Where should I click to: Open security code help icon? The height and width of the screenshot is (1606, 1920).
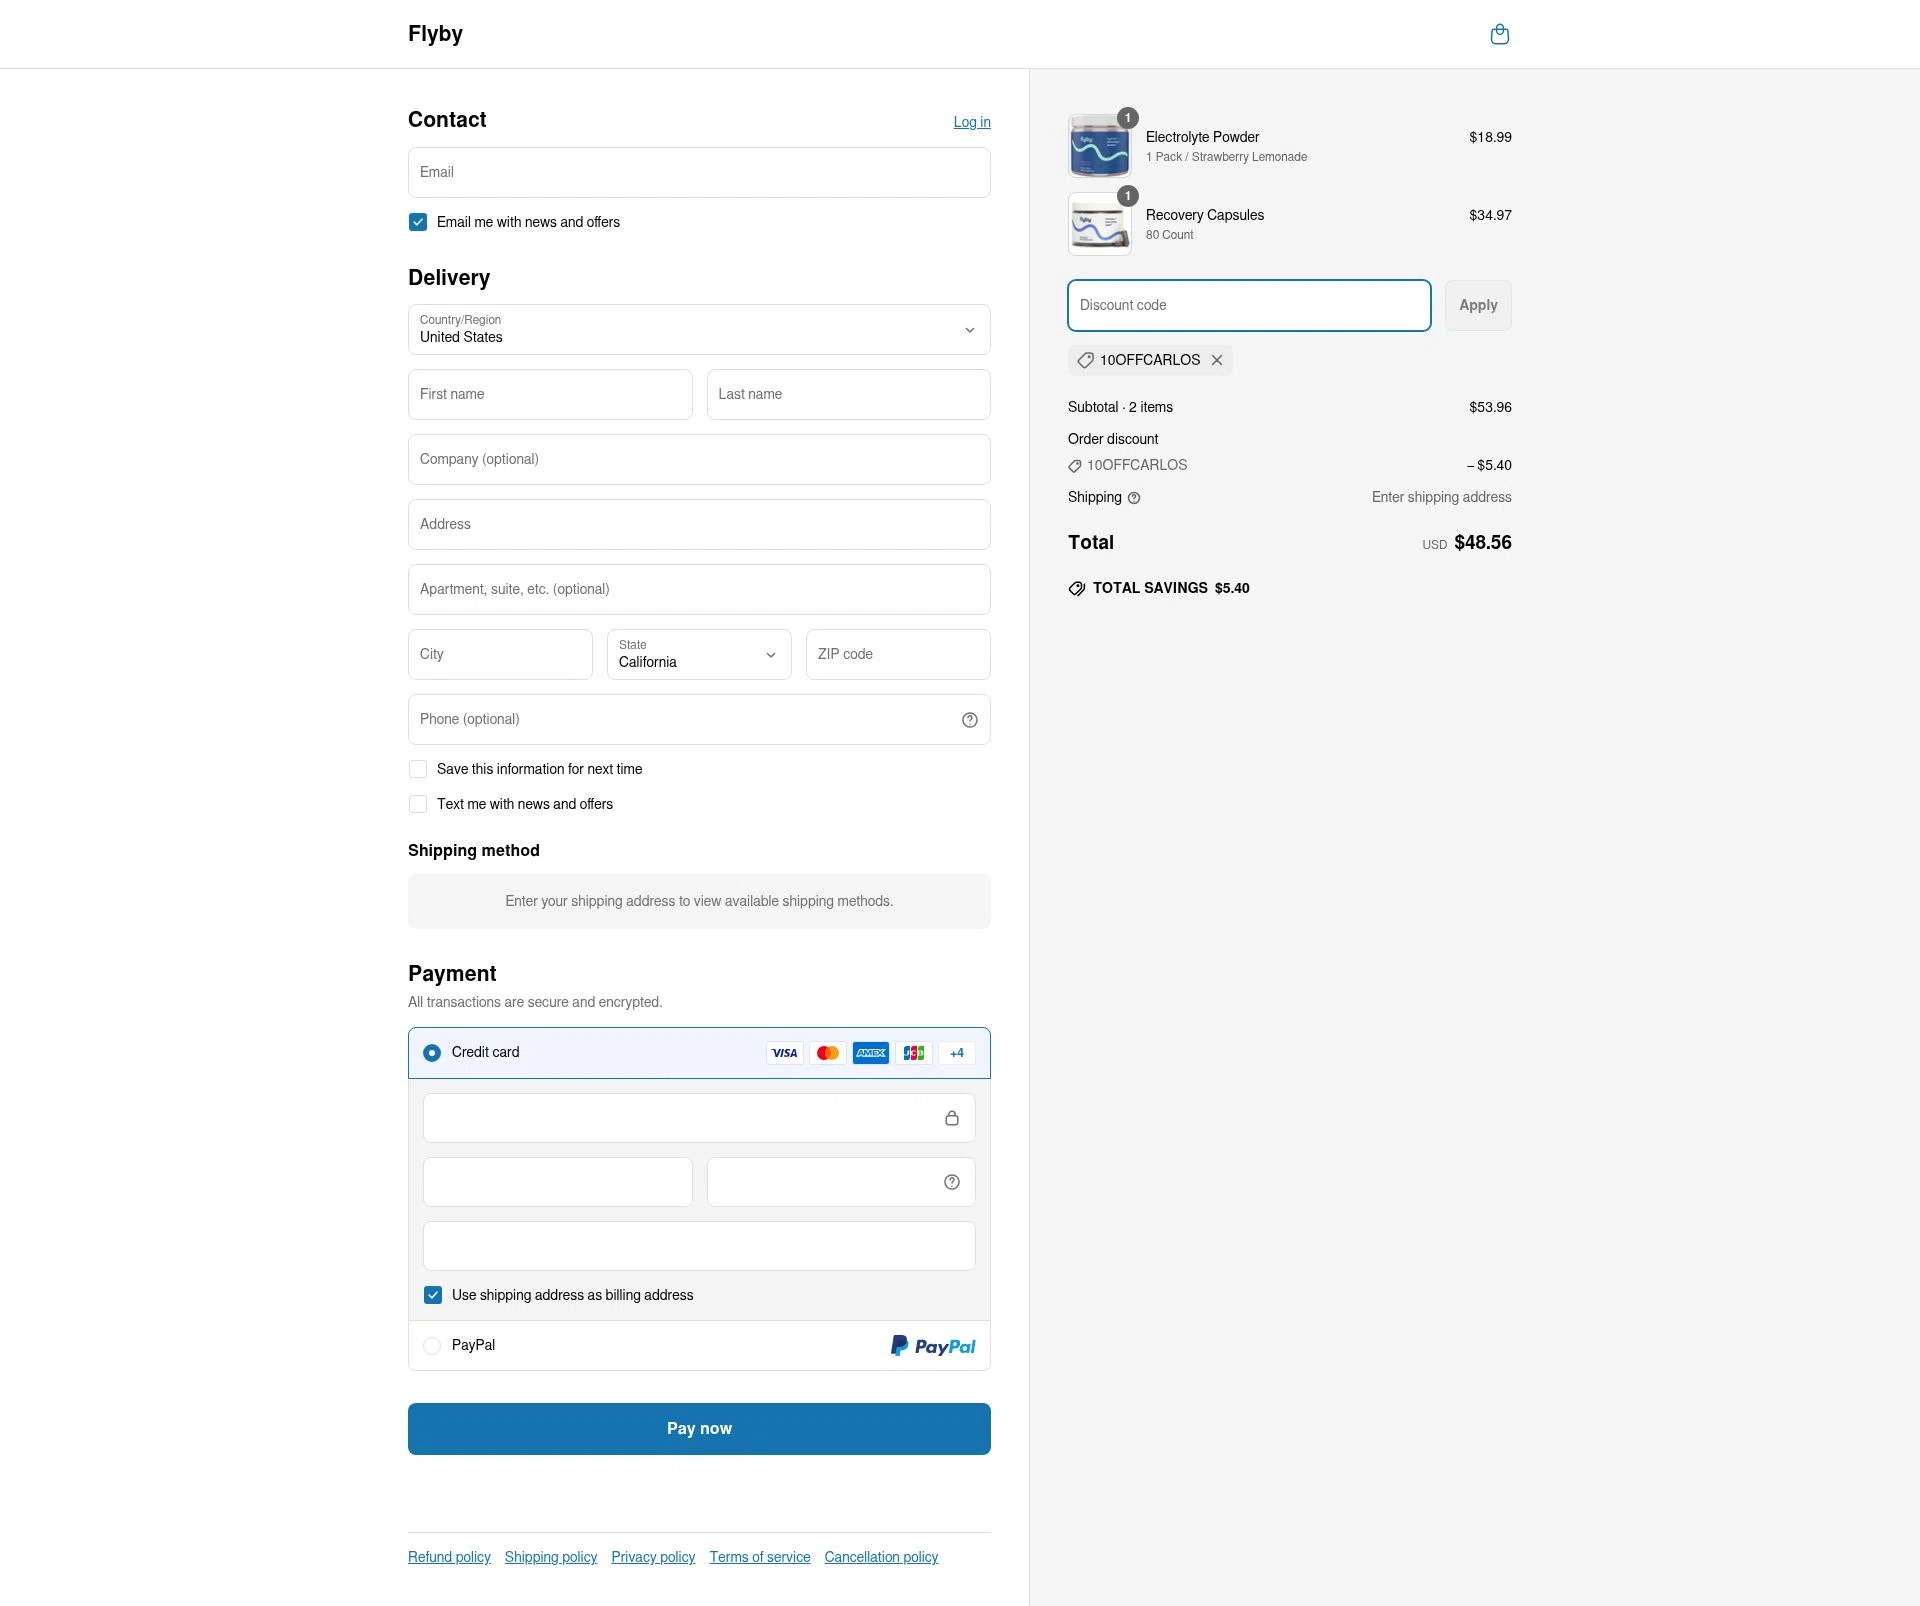pyautogui.click(x=950, y=1181)
